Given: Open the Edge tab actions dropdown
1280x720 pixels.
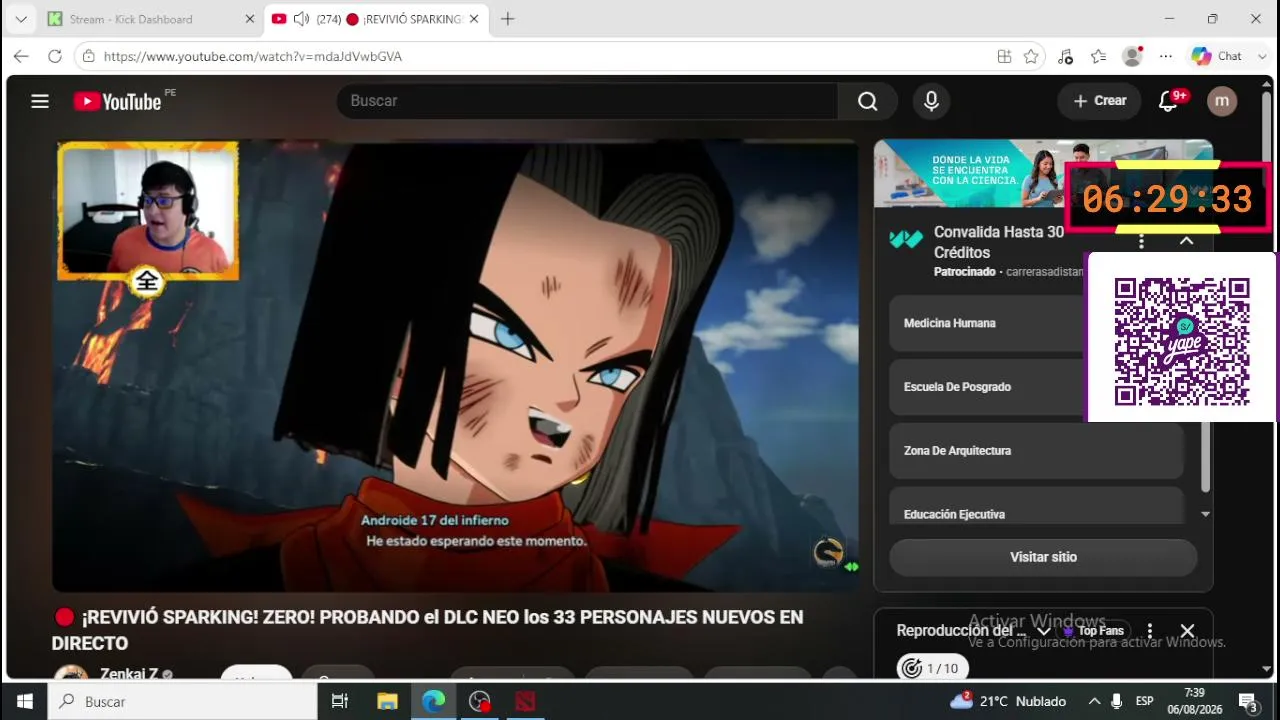Looking at the screenshot, I should tap(20, 19).
